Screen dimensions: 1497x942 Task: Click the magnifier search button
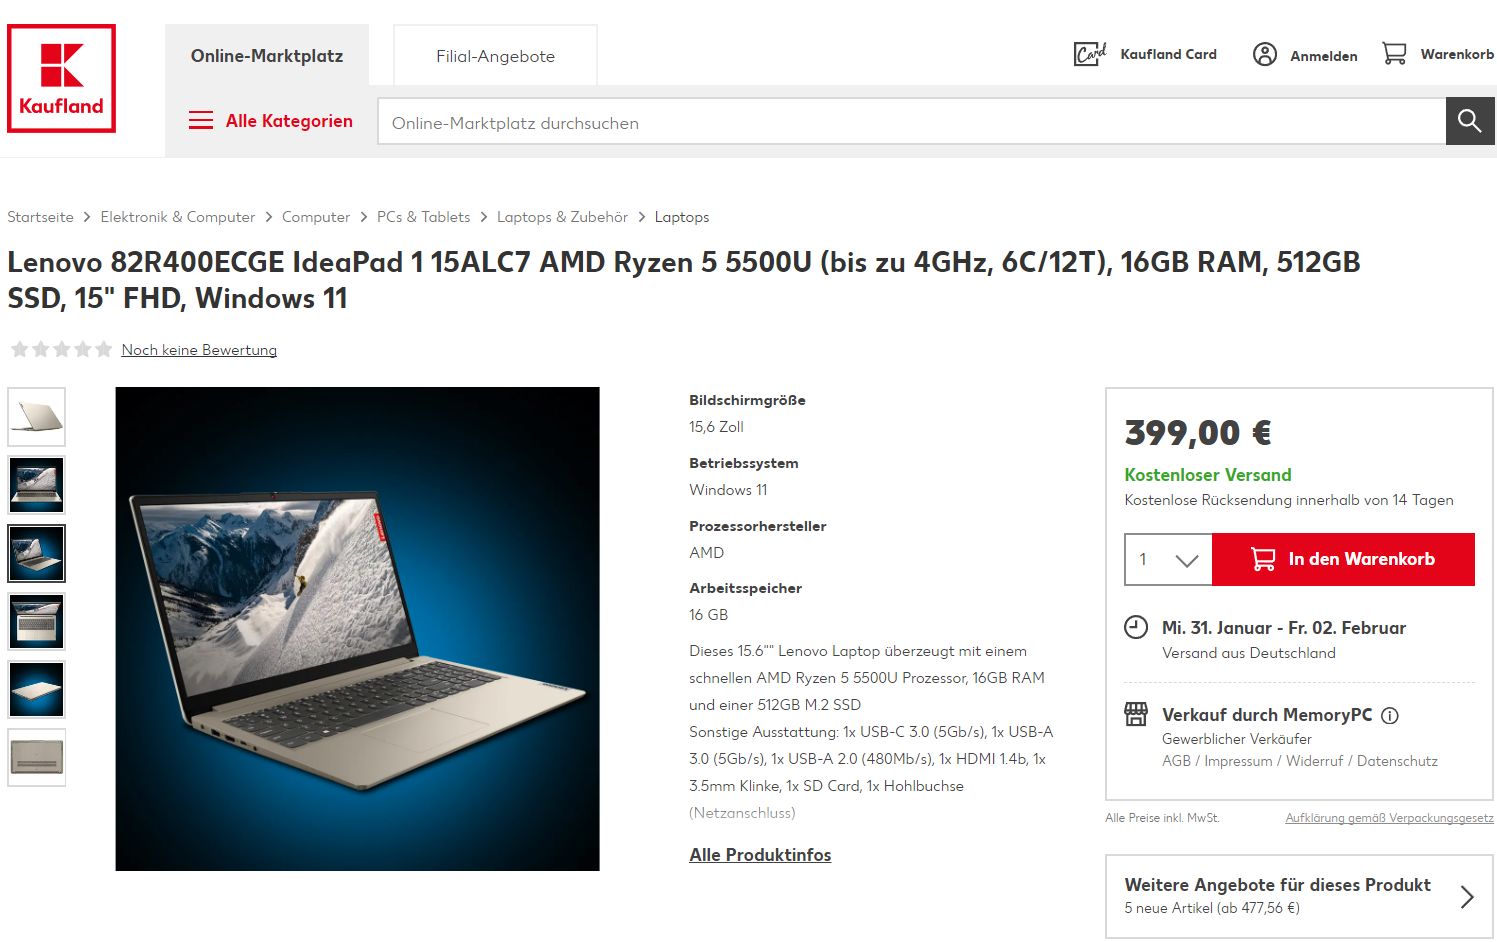click(x=1470, y=121)
